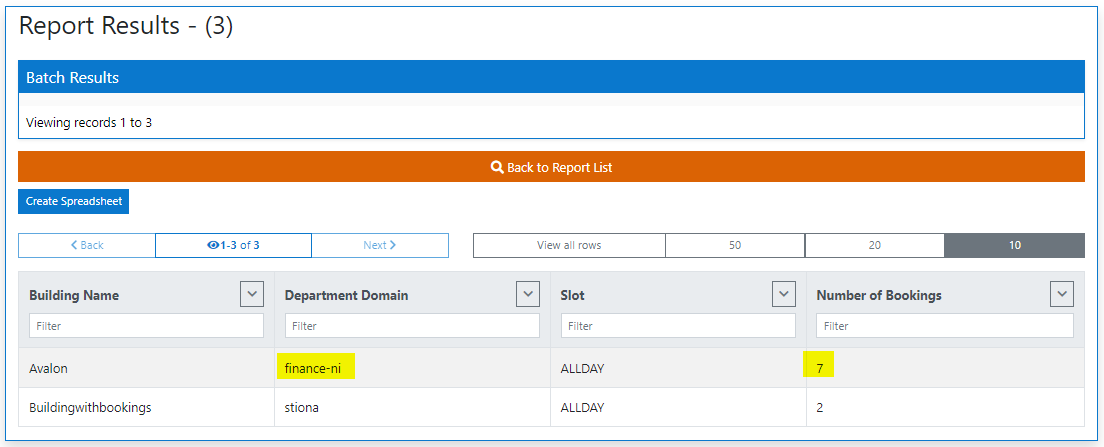This screenshot has width=1104, height=447.
Task: Click the Building Name filter field
Action: [146, 326]
